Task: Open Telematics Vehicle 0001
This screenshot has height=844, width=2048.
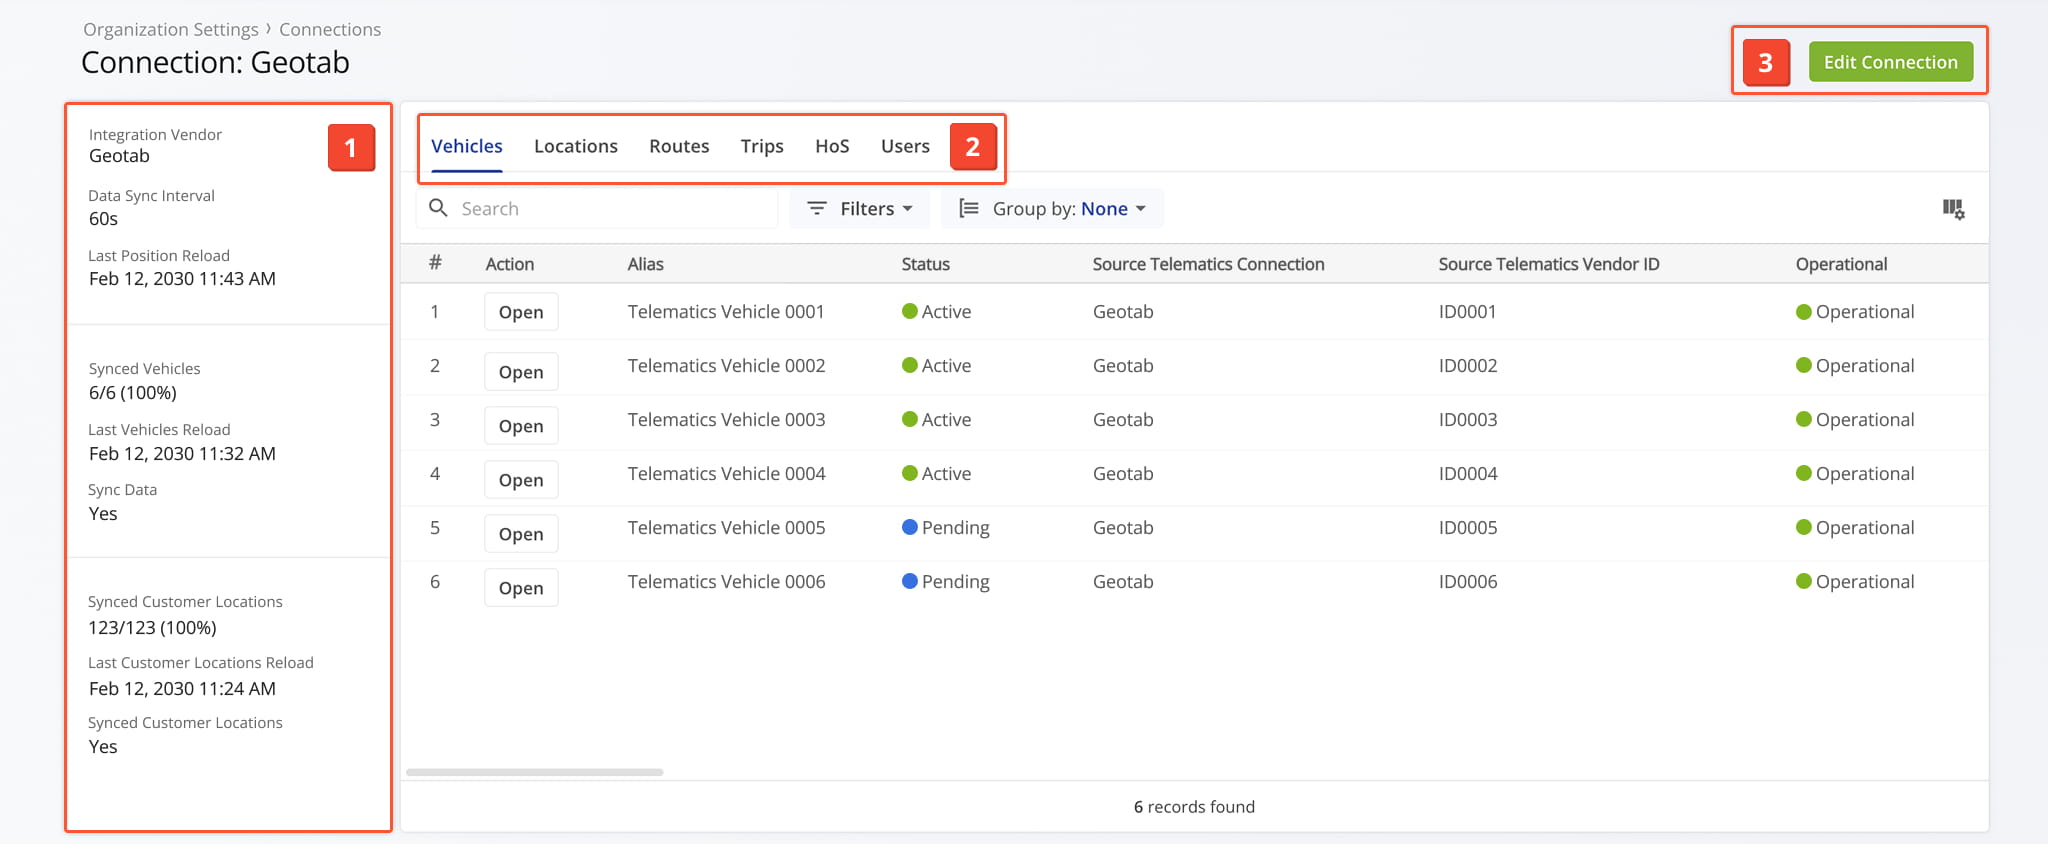Action: tap(521, 312)
